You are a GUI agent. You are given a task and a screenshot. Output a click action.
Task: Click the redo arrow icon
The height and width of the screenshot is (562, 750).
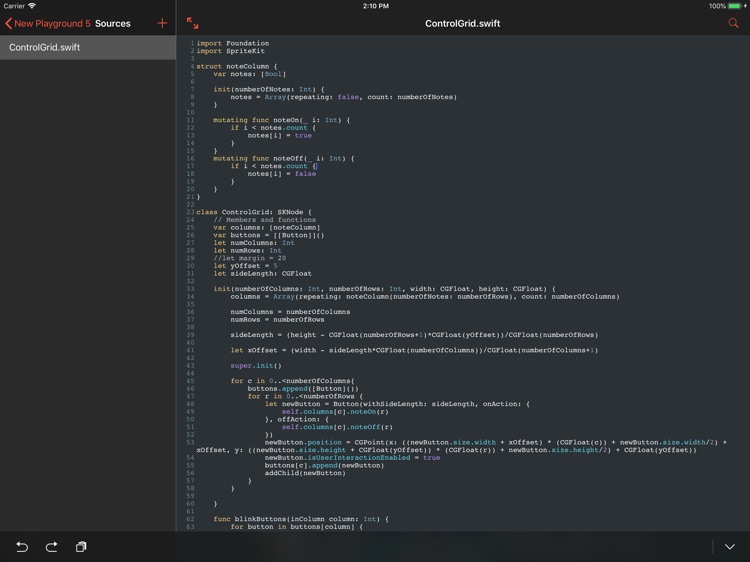click(x=52, y=547)
